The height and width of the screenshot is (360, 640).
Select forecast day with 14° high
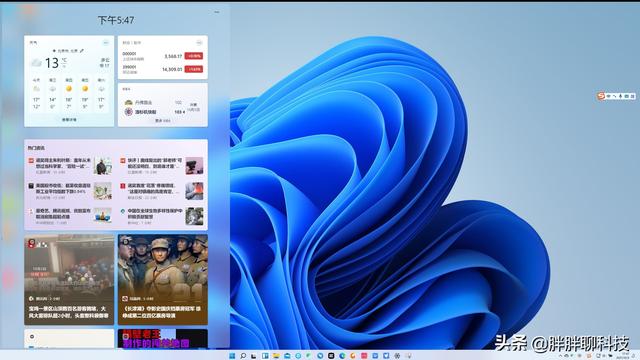[53, 93]
